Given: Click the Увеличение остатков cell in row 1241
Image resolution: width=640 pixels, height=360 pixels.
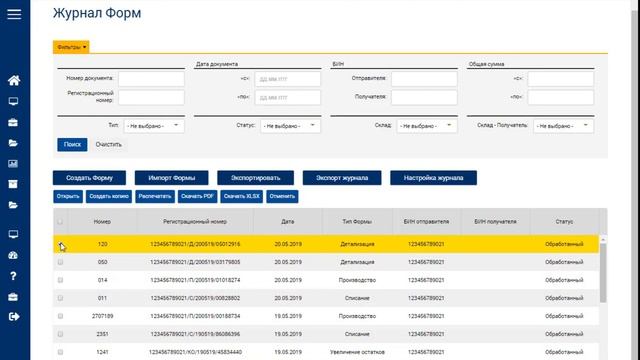Looking at the screenshot, I should pyautogui.click(x=357, y=352).
